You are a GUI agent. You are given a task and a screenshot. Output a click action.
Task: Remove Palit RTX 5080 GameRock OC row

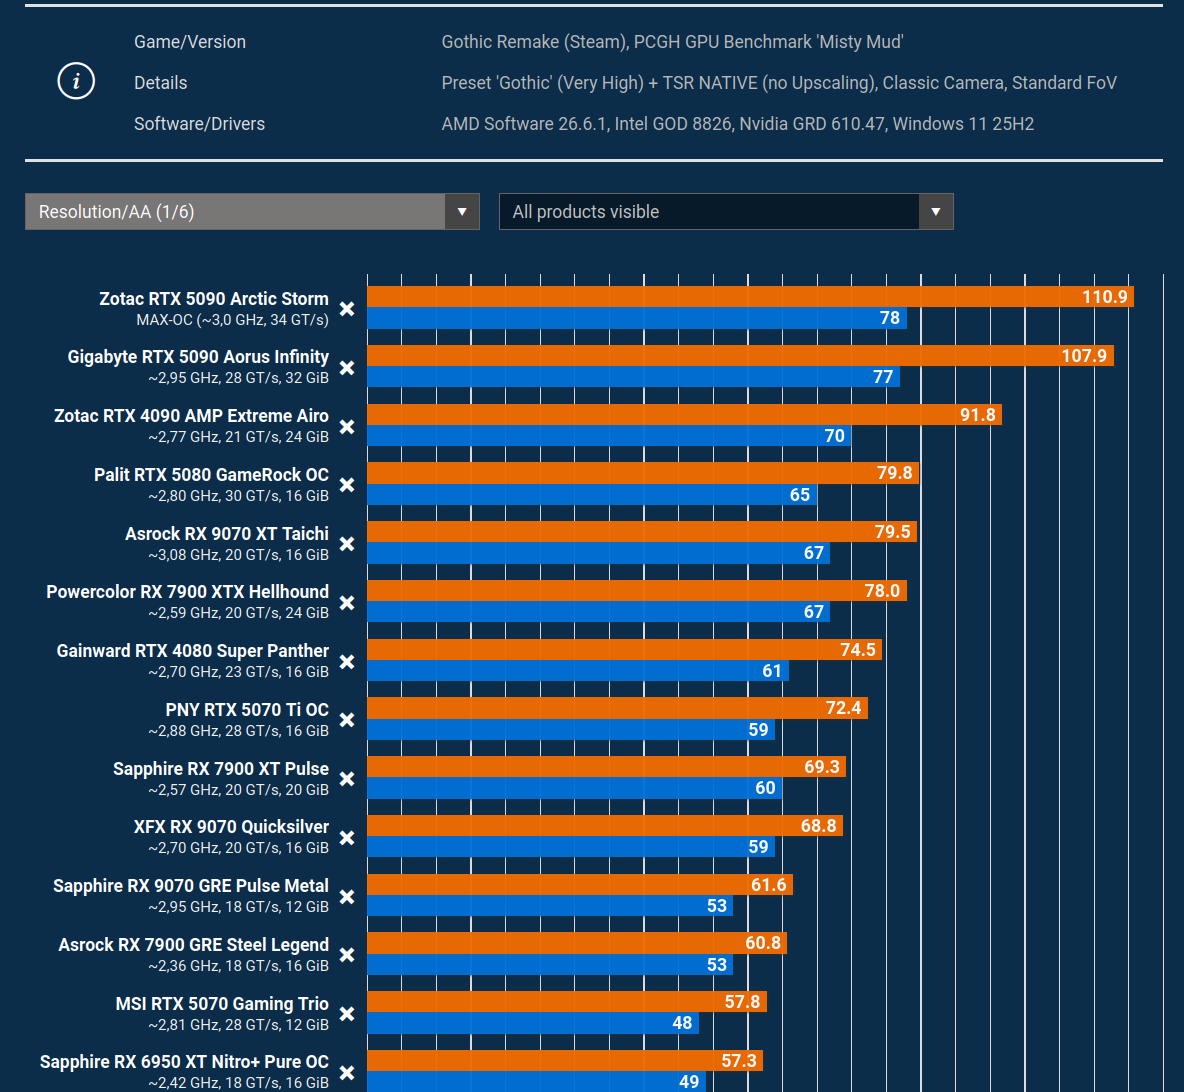[x=347, y=485]
